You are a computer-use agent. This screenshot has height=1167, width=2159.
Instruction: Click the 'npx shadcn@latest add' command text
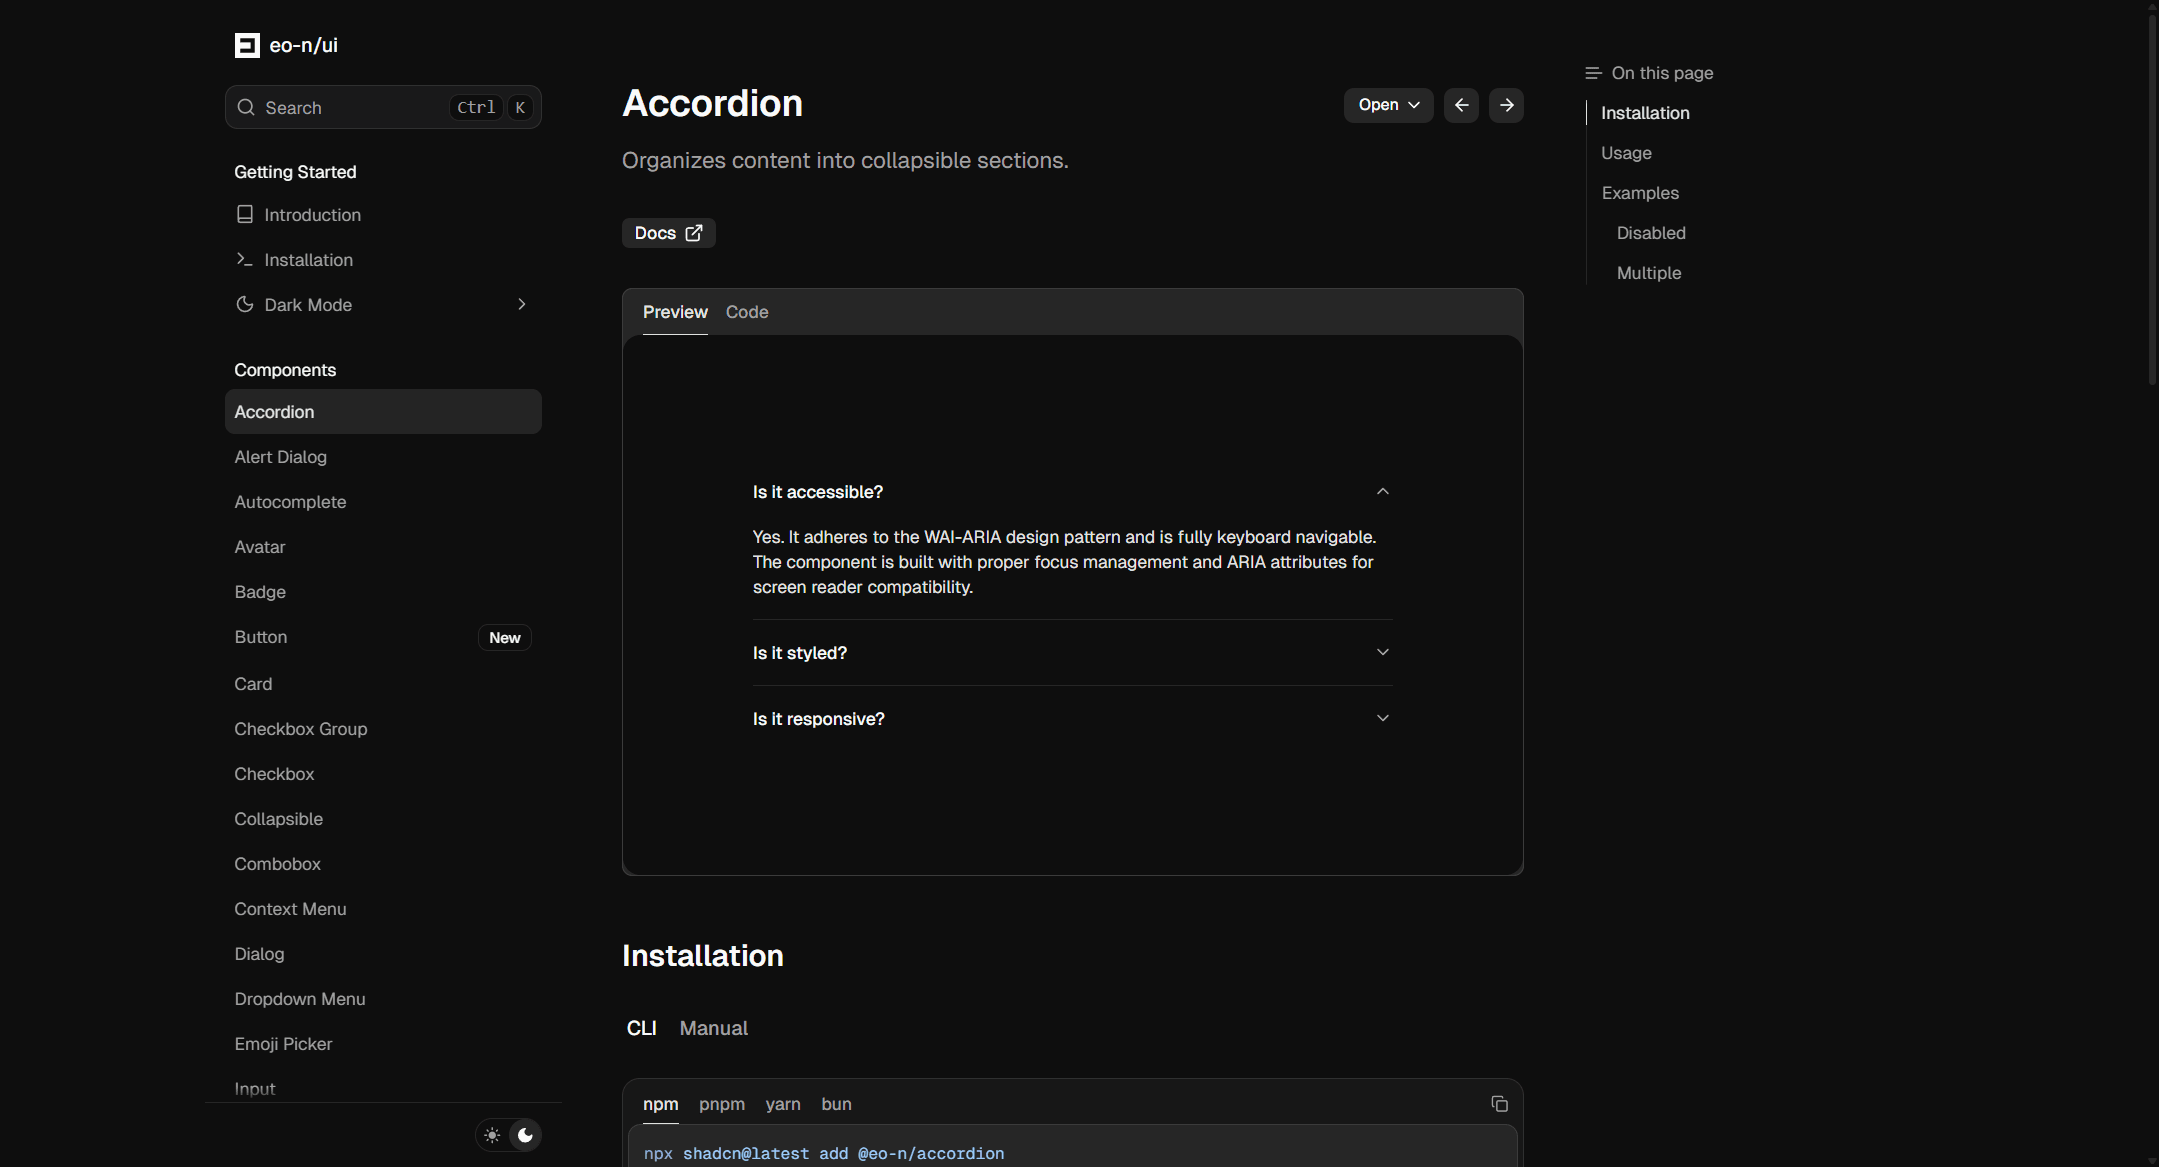(824, 1153)
